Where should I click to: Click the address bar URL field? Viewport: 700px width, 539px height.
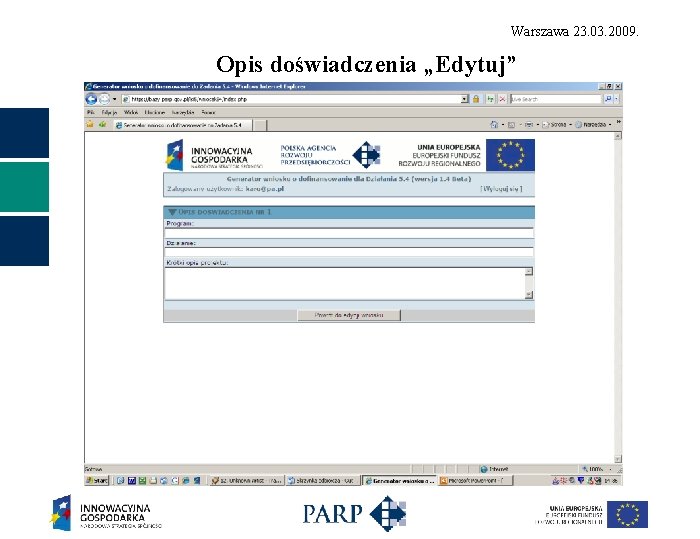tap(292, 99)
